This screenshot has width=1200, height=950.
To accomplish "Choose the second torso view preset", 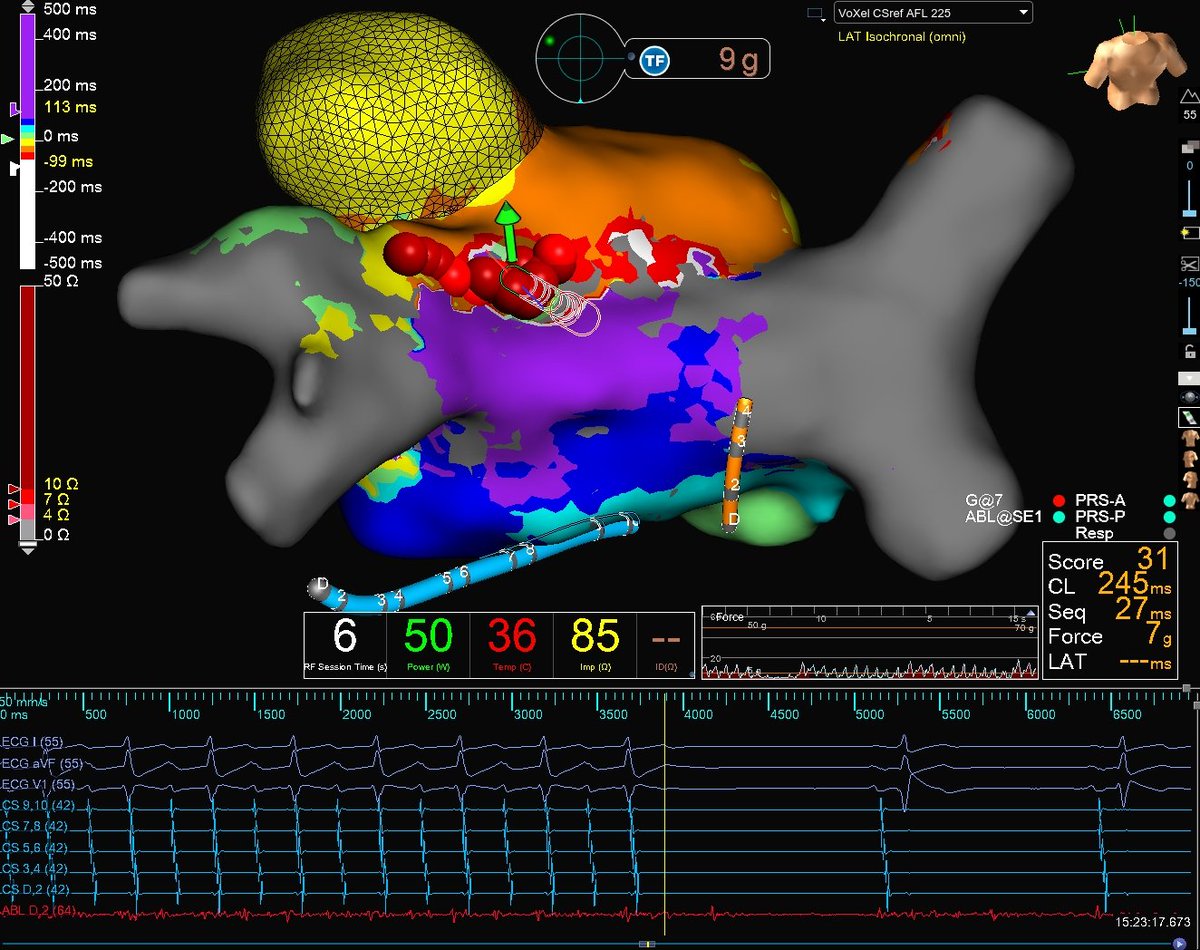I will coord(1189,460).
